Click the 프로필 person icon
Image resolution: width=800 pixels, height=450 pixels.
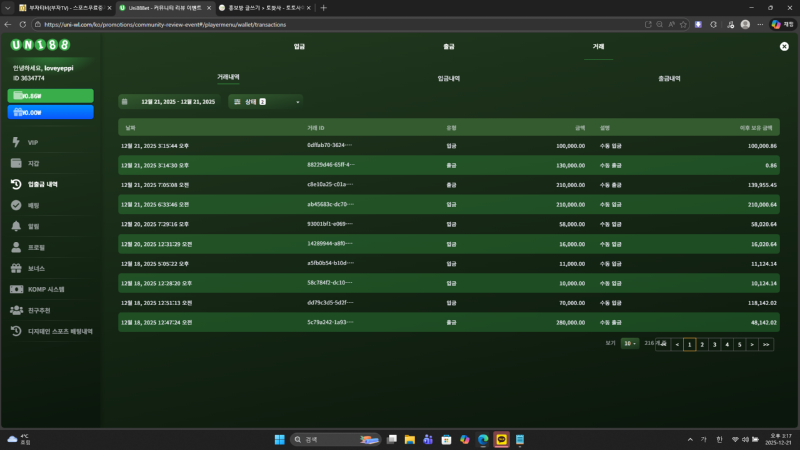(16, 247)
